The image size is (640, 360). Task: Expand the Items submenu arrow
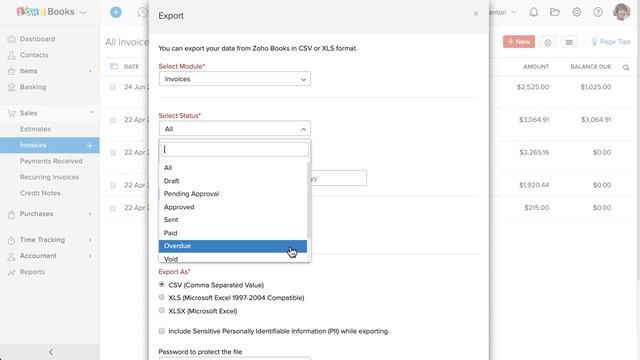[x=90, y=71]
